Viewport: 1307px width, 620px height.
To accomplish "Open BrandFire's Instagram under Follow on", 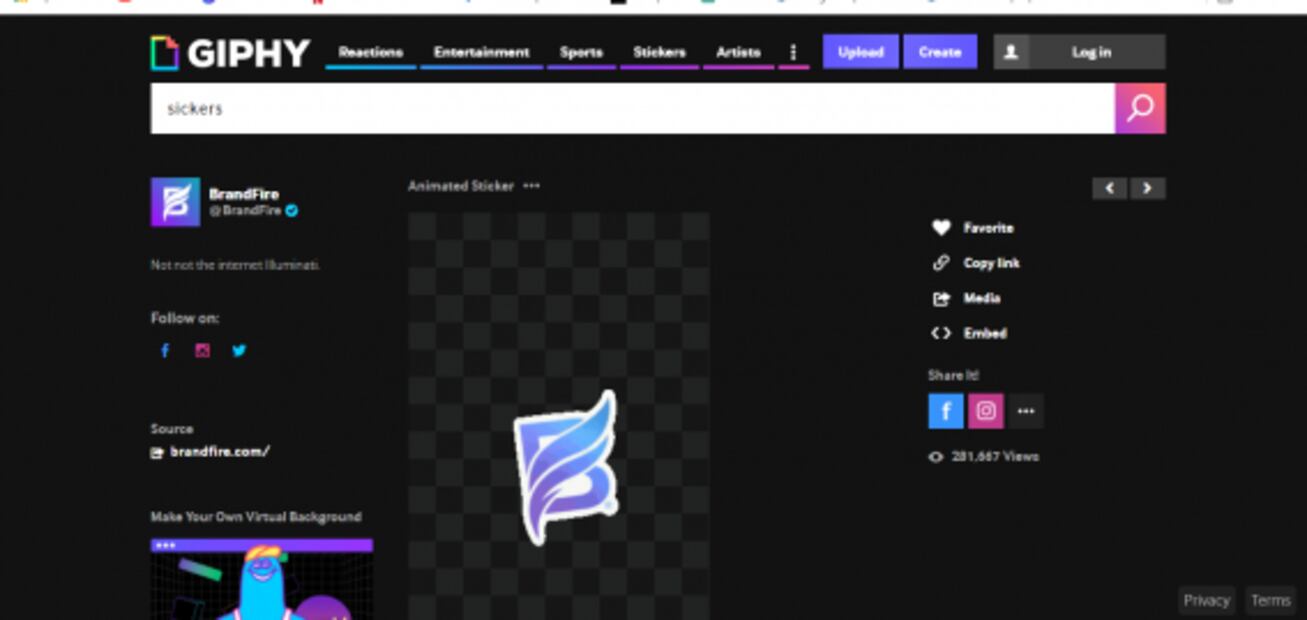I will point(203,351).
